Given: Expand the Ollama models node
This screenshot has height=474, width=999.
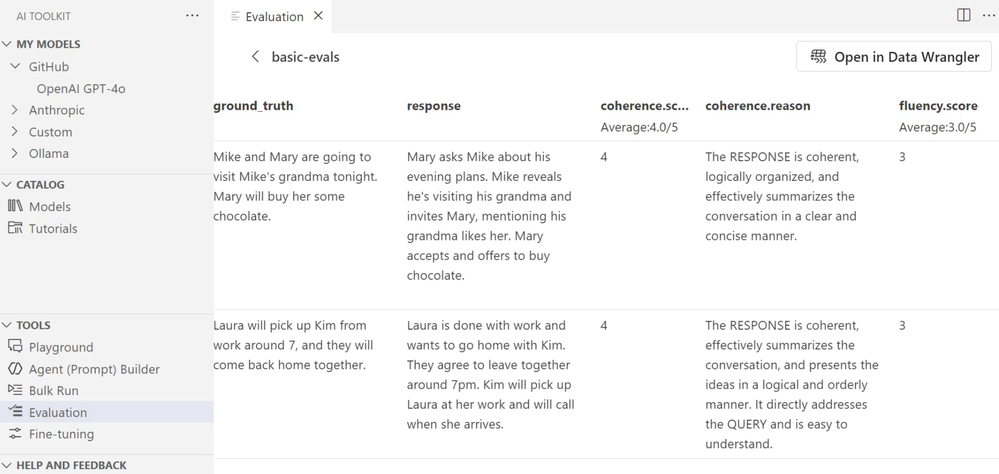Looking at the screenshot, I should click(x=14, y=154).
